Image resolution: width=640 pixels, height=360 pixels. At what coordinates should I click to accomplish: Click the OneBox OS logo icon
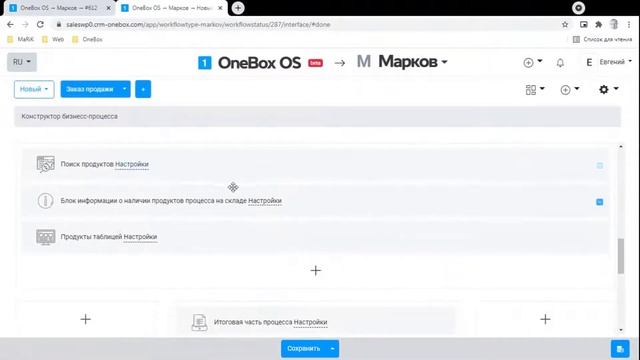coord(204,63)
